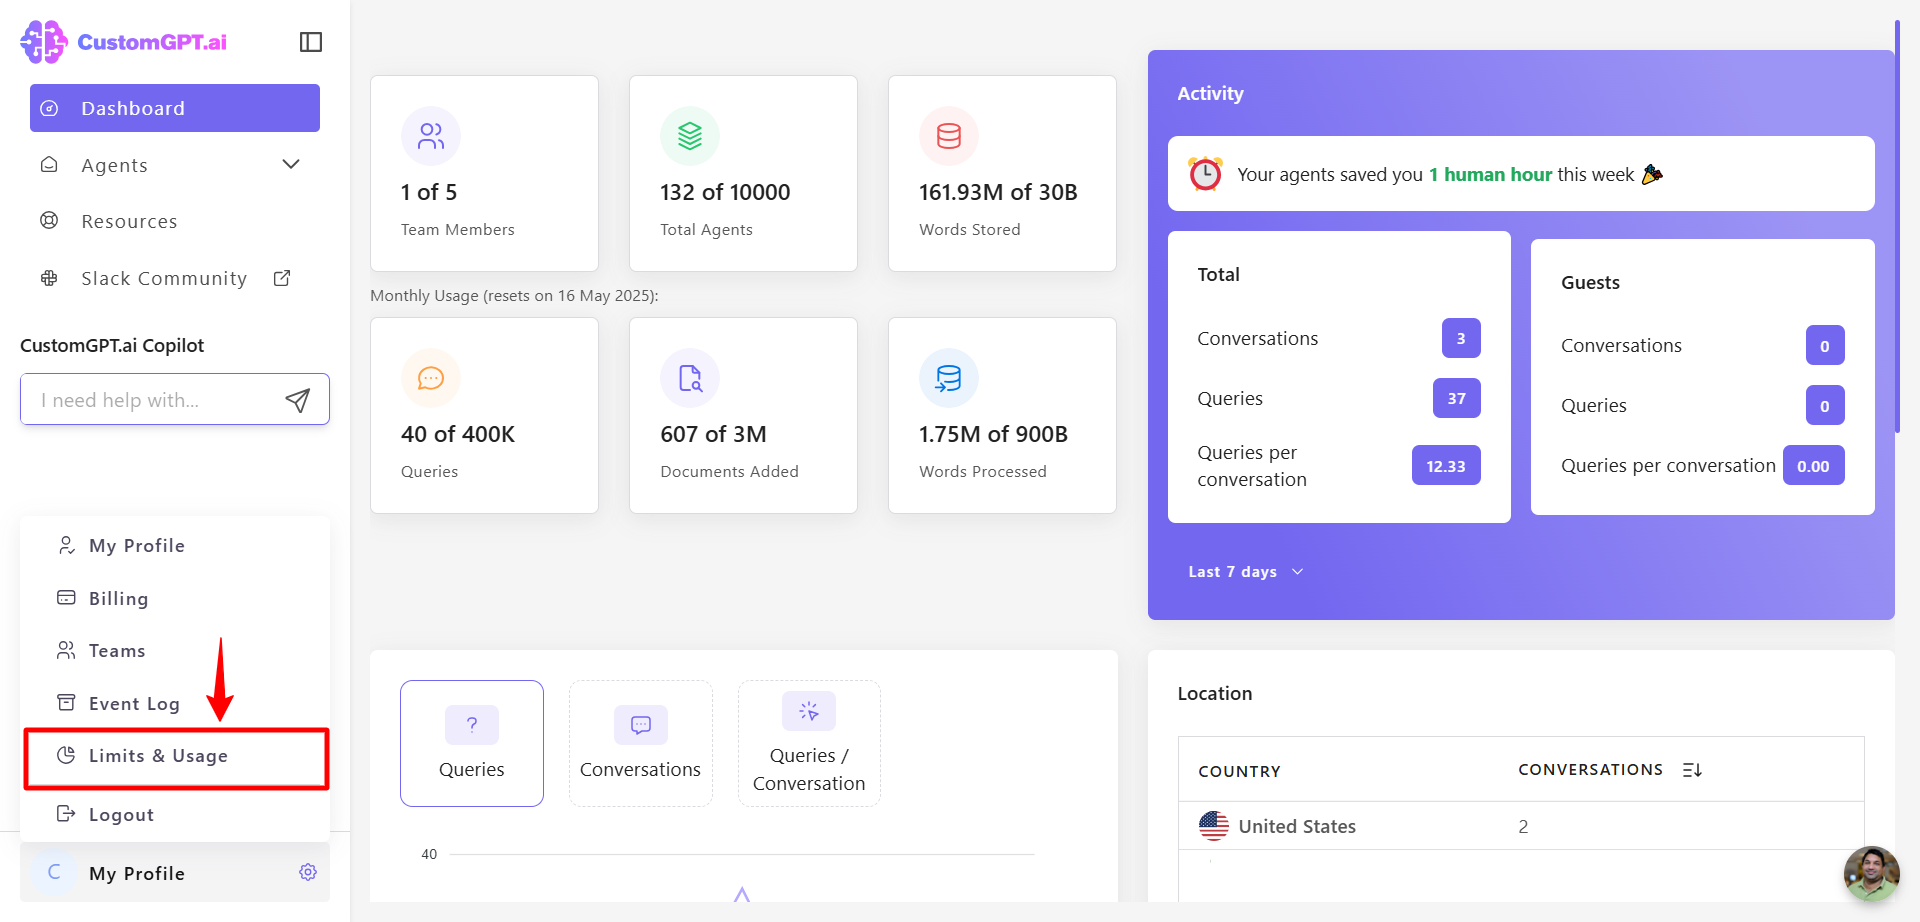Click the party popper emoji icon
Screen dimensions: 1920x922
coord(1652,174)
